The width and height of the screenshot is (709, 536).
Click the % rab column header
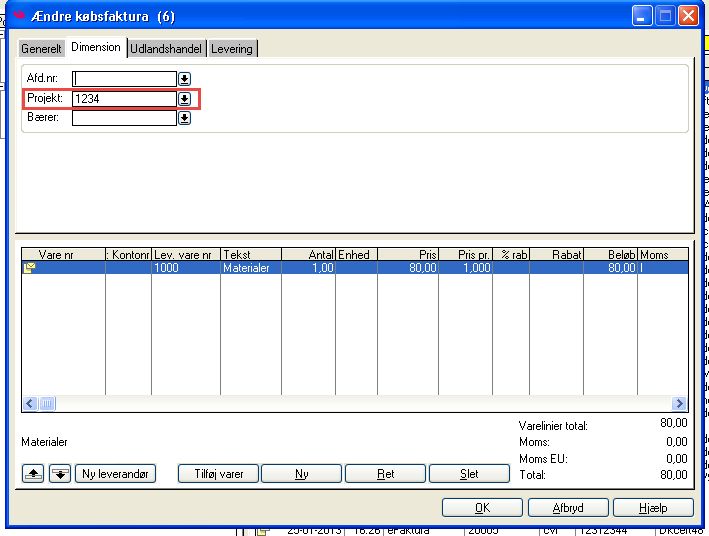pos(511,255)
